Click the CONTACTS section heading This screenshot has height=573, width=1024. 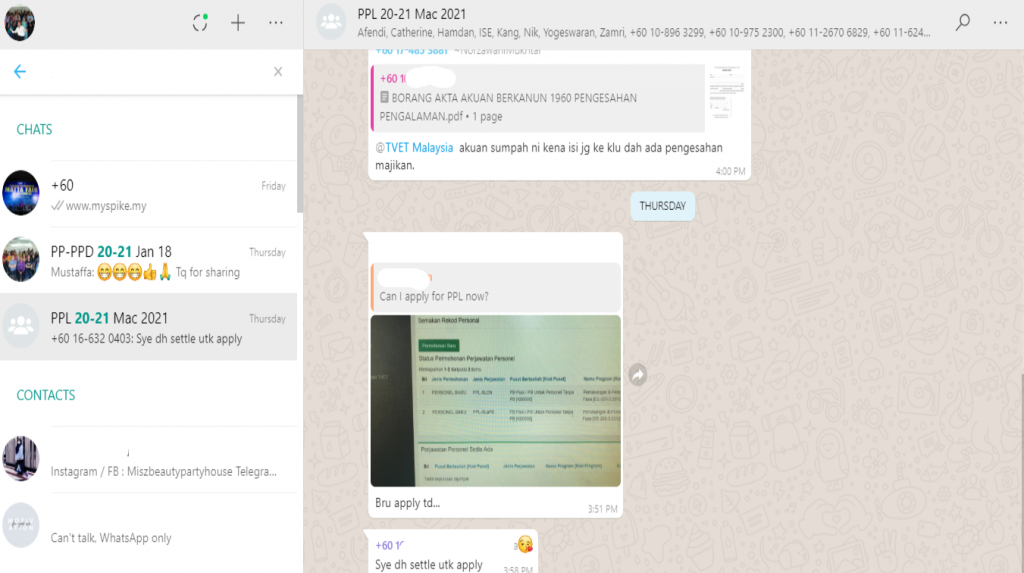(46, 395)
